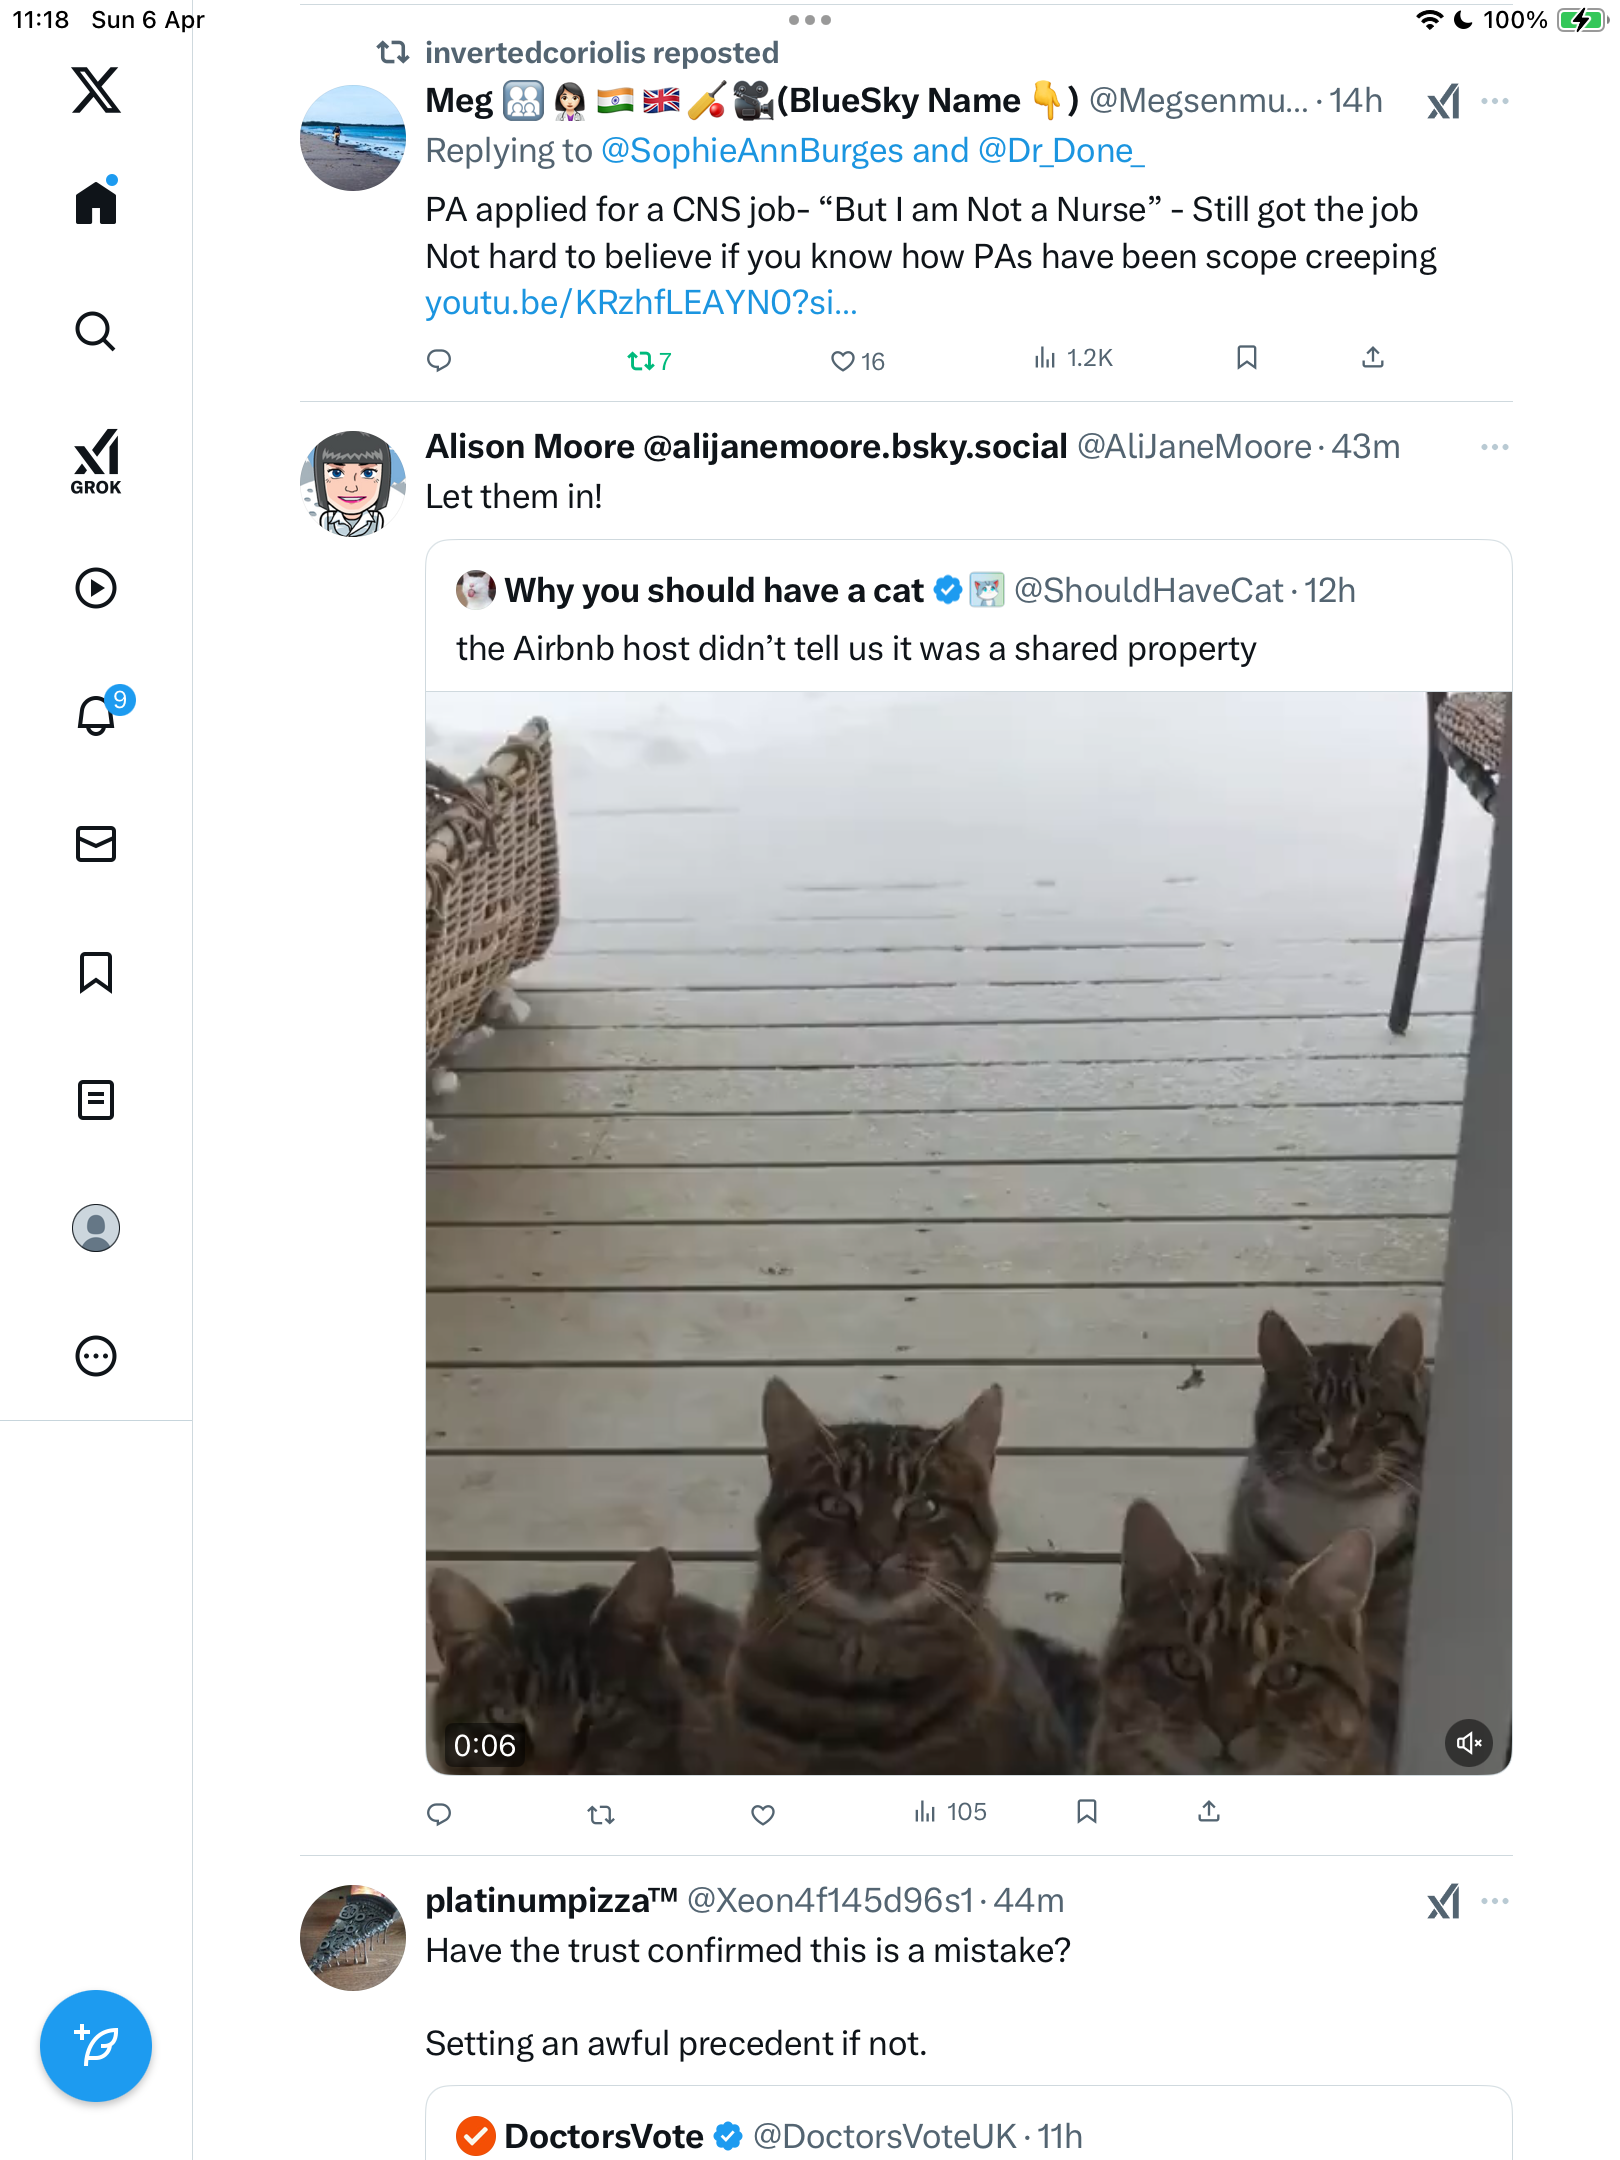
Task: Open the More circle menu in sidebar
Action: (96, 1356)
